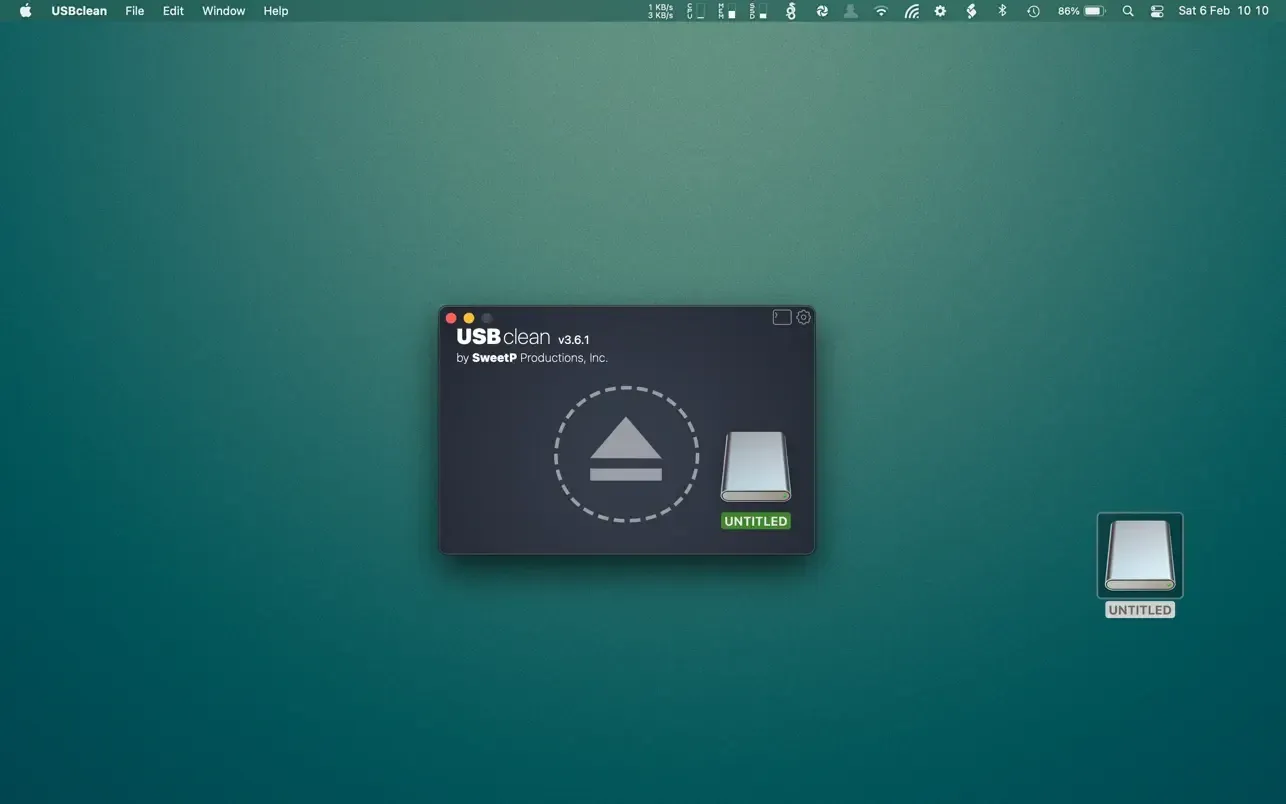Select the UNTITLED drive icon inside USBclean
1286x804 pixels.
(755, 465)
